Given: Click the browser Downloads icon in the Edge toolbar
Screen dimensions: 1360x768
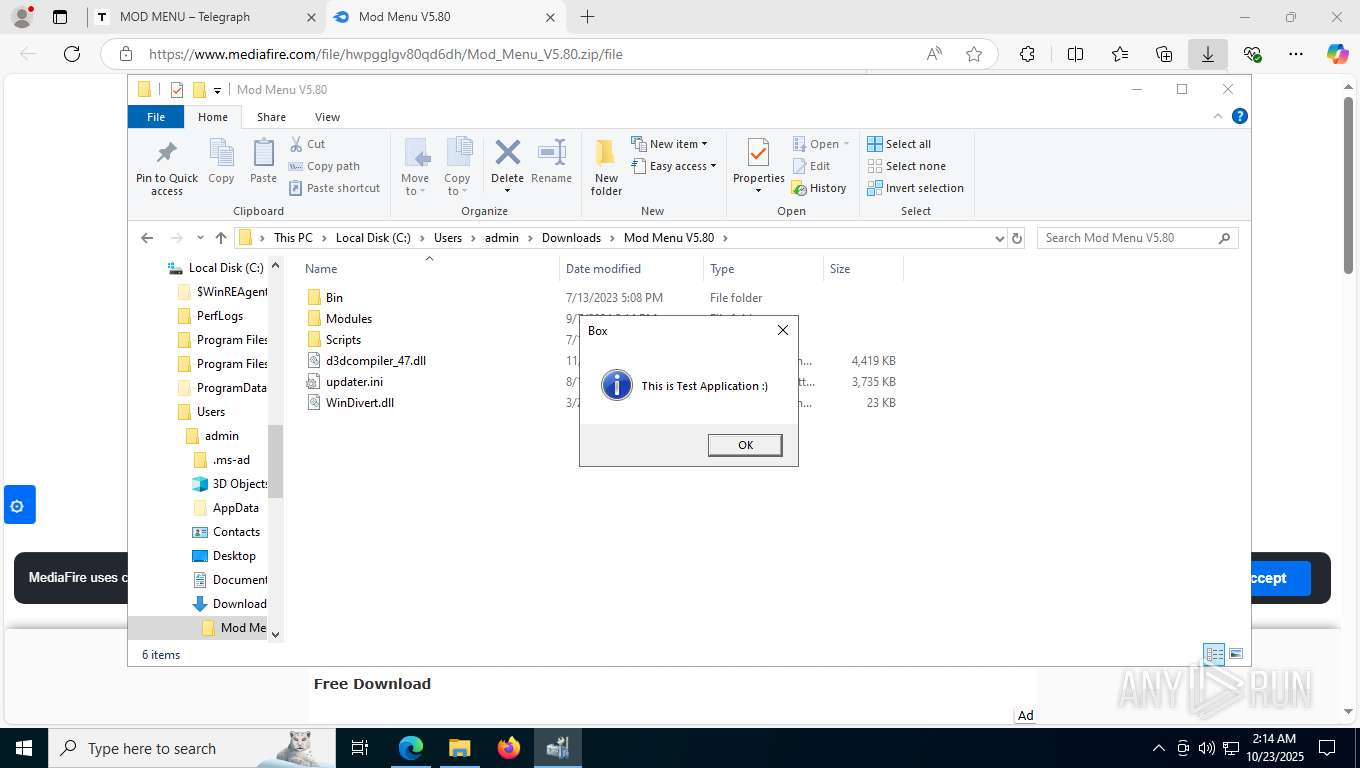Looking at the screenshot, I should [1208, 54].
